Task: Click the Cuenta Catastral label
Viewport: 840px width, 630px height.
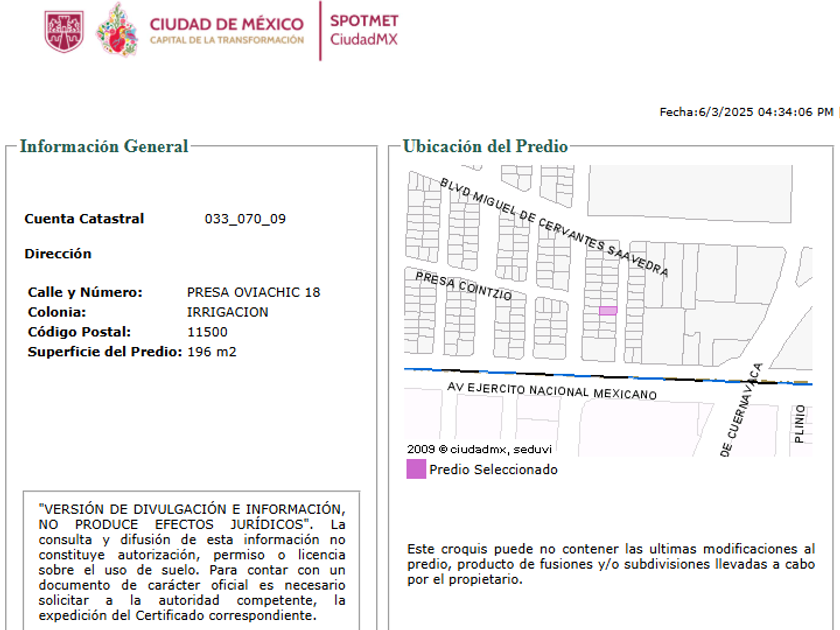Action: [84, 219]
